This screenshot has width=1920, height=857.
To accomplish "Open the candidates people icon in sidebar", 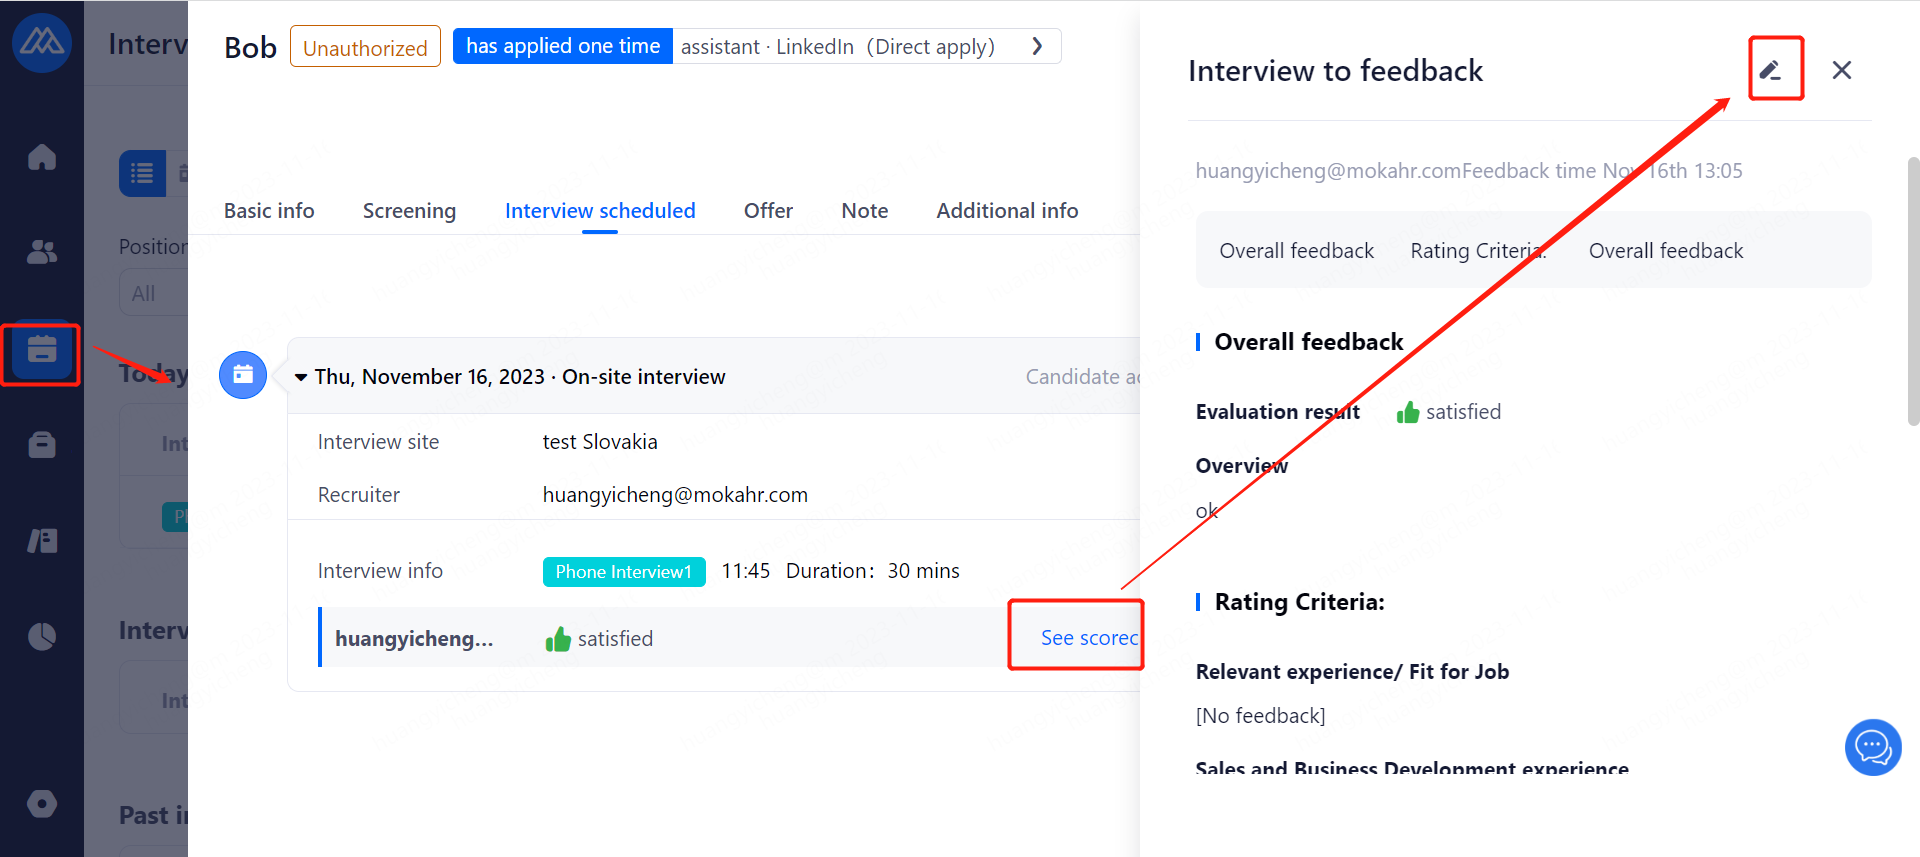I will pyautogui.click(x=42, y=252).
